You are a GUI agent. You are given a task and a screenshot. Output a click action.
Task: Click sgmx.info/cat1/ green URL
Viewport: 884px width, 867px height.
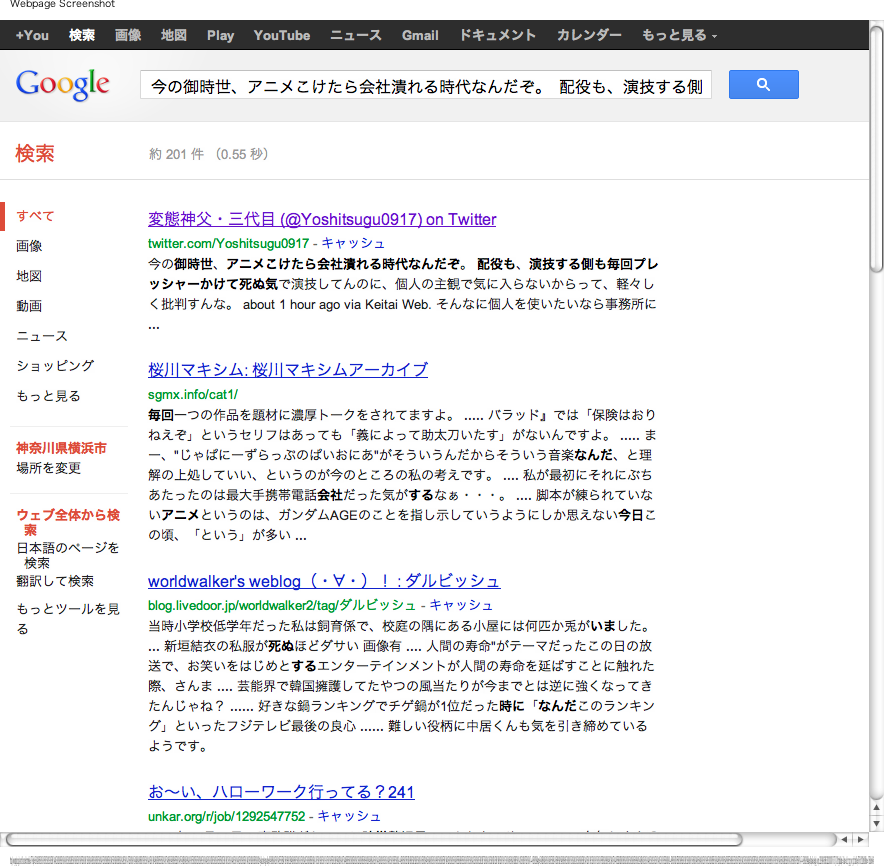coord(193,395)
